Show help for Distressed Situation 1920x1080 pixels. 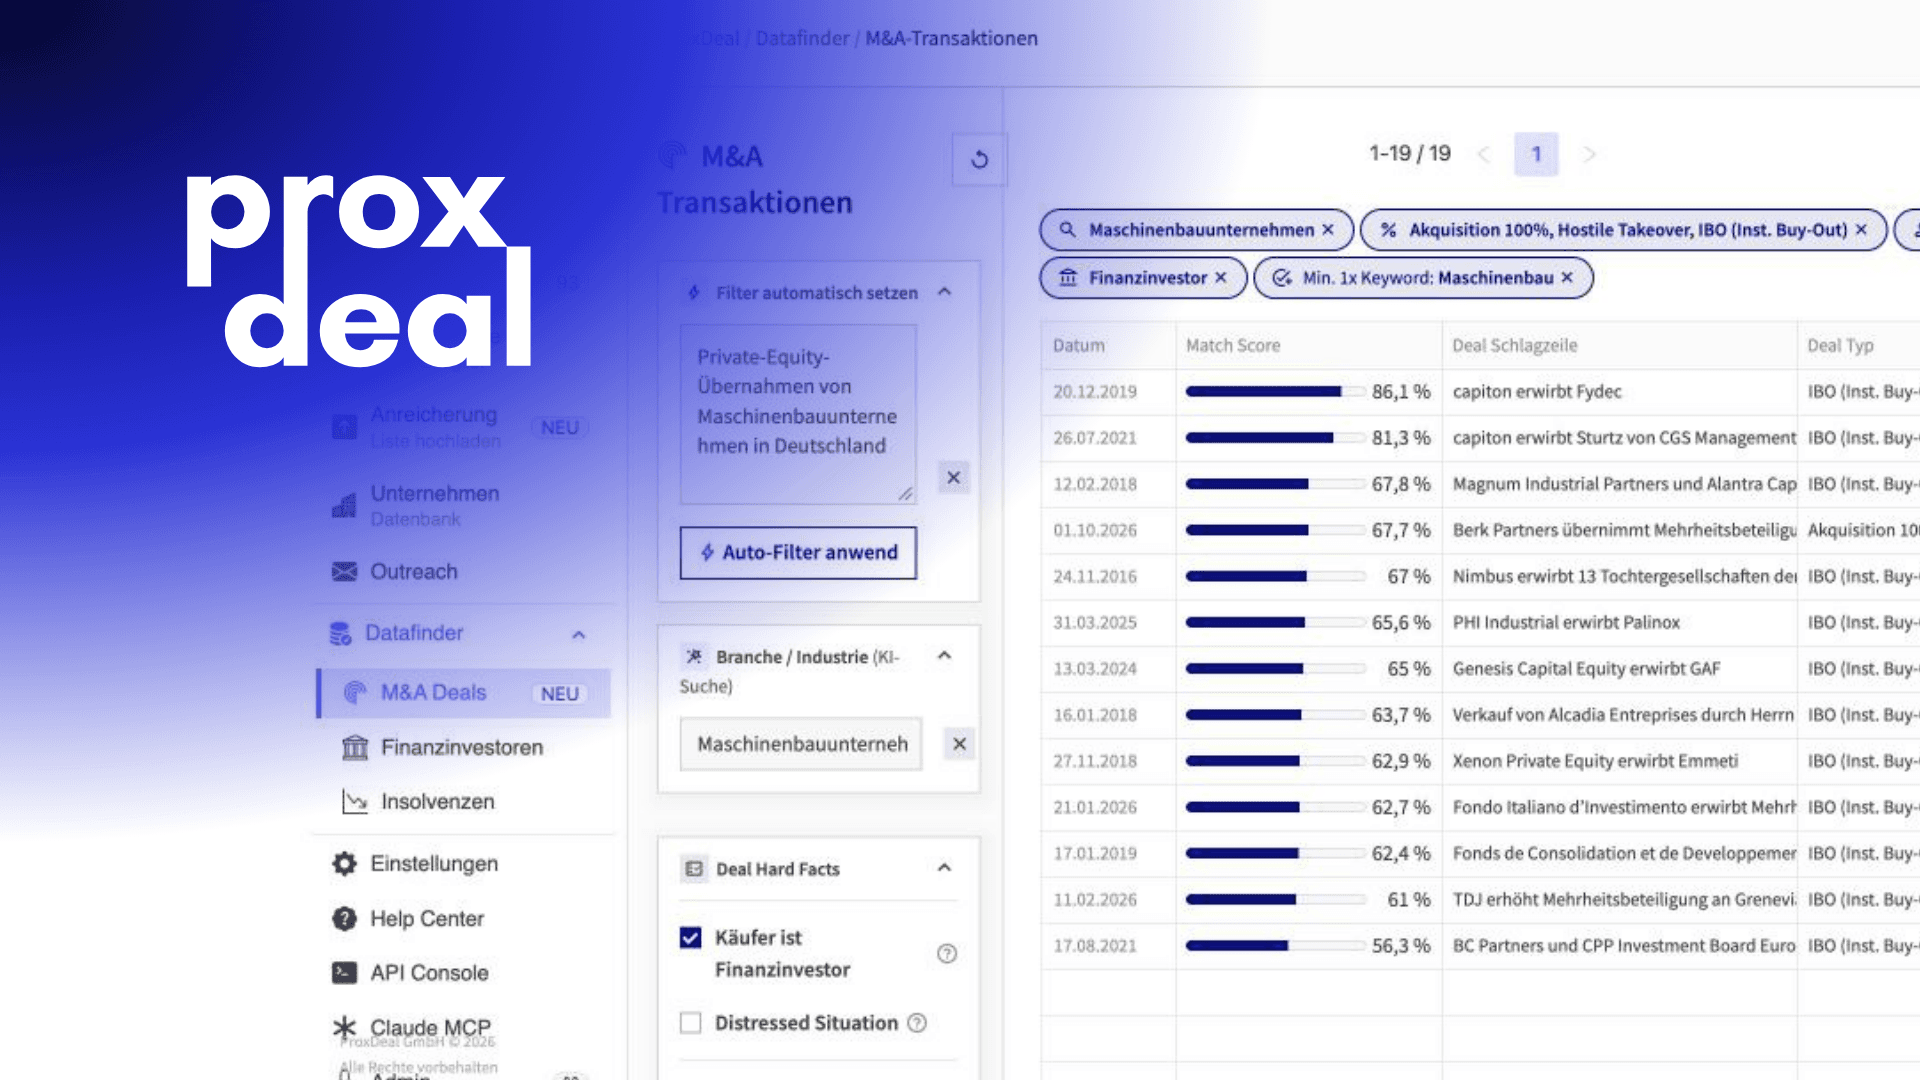click(917, 1023)
